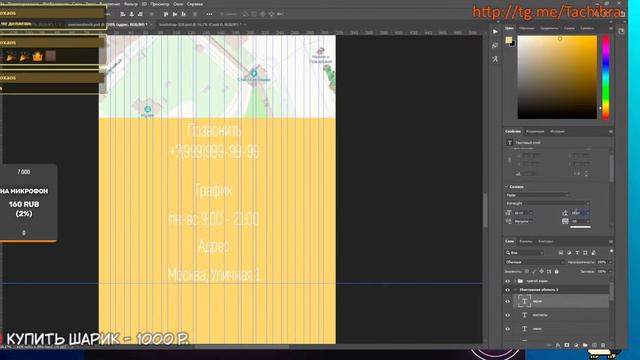Click the text color bar in Символ section
This screenshot has height=360, width=640.
click(x=580, y=227)
